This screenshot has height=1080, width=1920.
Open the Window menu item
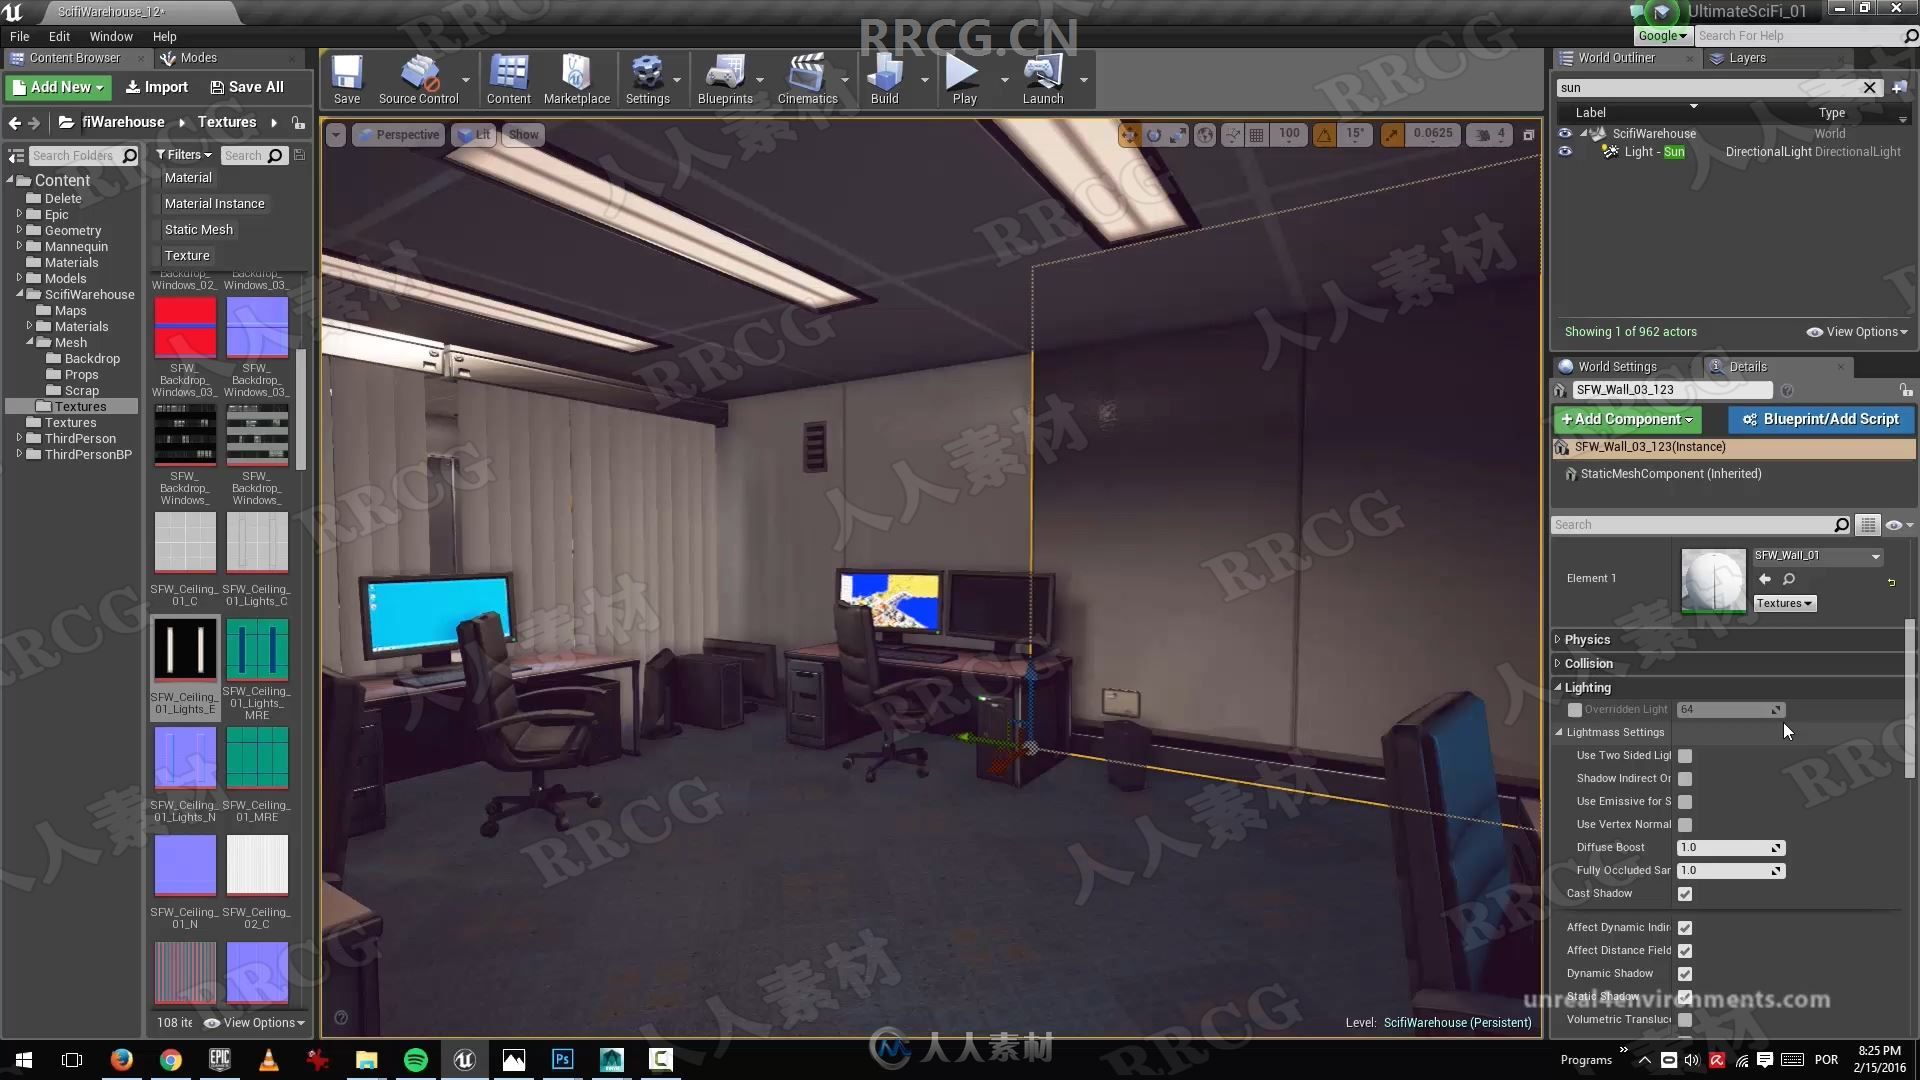click(109, 36)
